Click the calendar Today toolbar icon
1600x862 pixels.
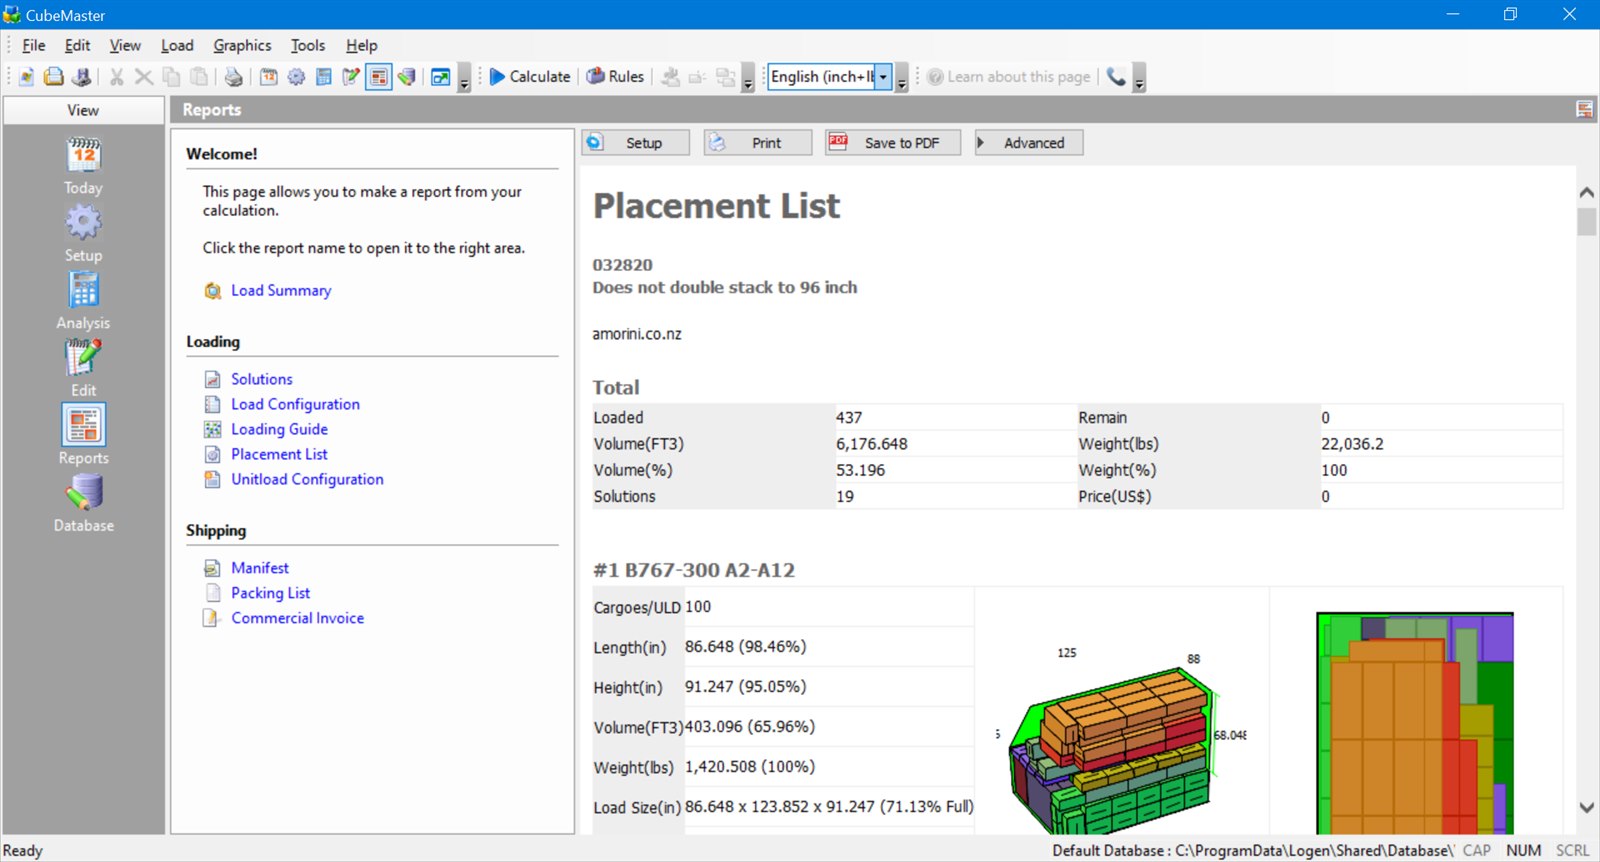pos(269,77)
